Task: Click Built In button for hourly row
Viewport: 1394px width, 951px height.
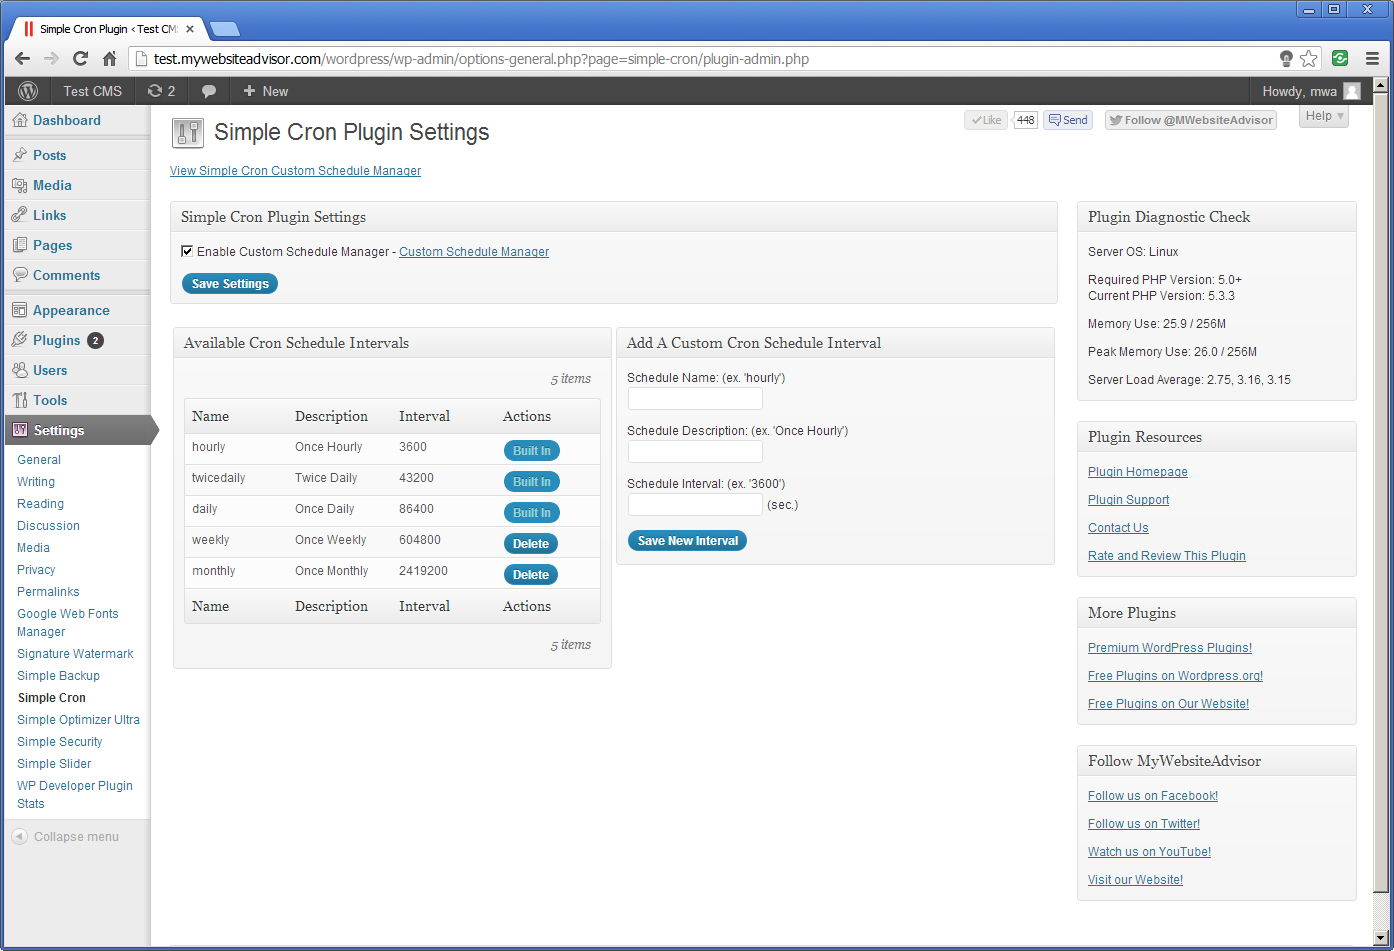Action: [531, 451]
